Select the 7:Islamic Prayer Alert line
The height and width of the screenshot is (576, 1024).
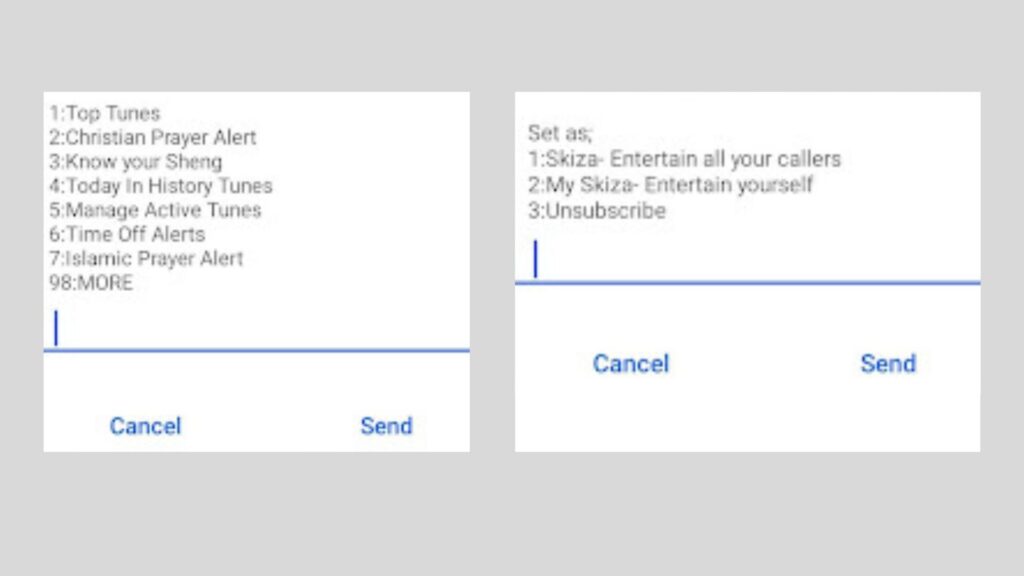pyautogui.click(x=146, y=258)
